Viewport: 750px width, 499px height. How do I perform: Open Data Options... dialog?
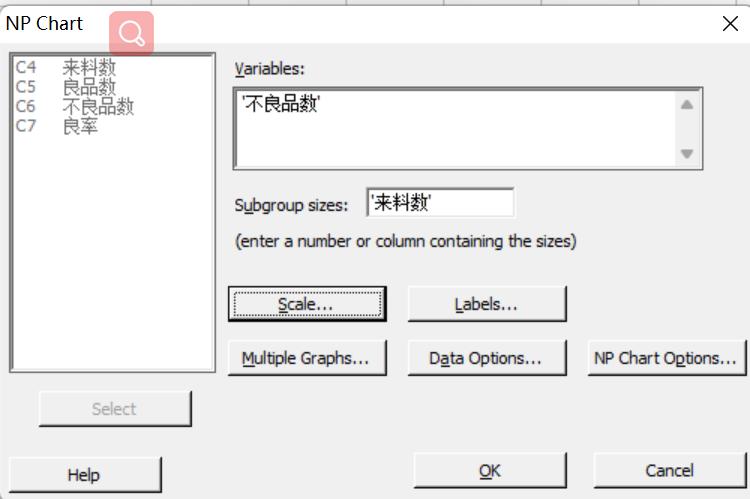point(486,358)
